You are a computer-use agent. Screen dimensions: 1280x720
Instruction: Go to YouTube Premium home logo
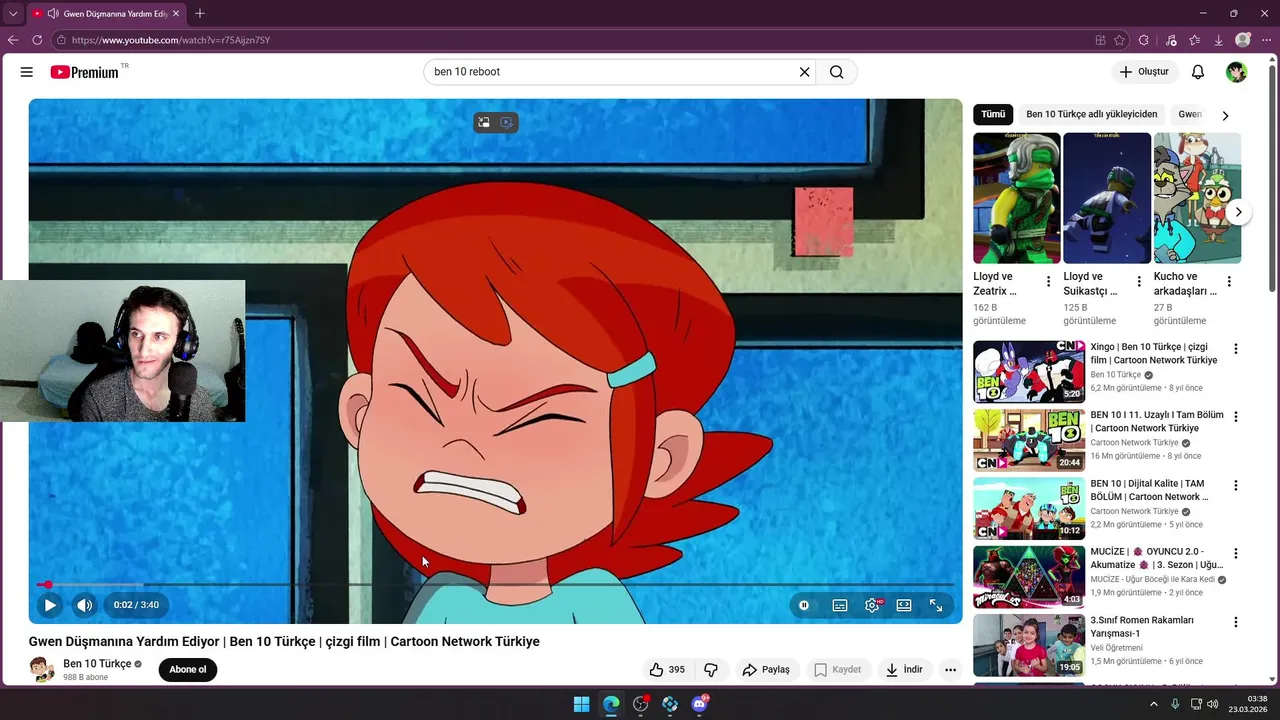(x=84, y=72)
